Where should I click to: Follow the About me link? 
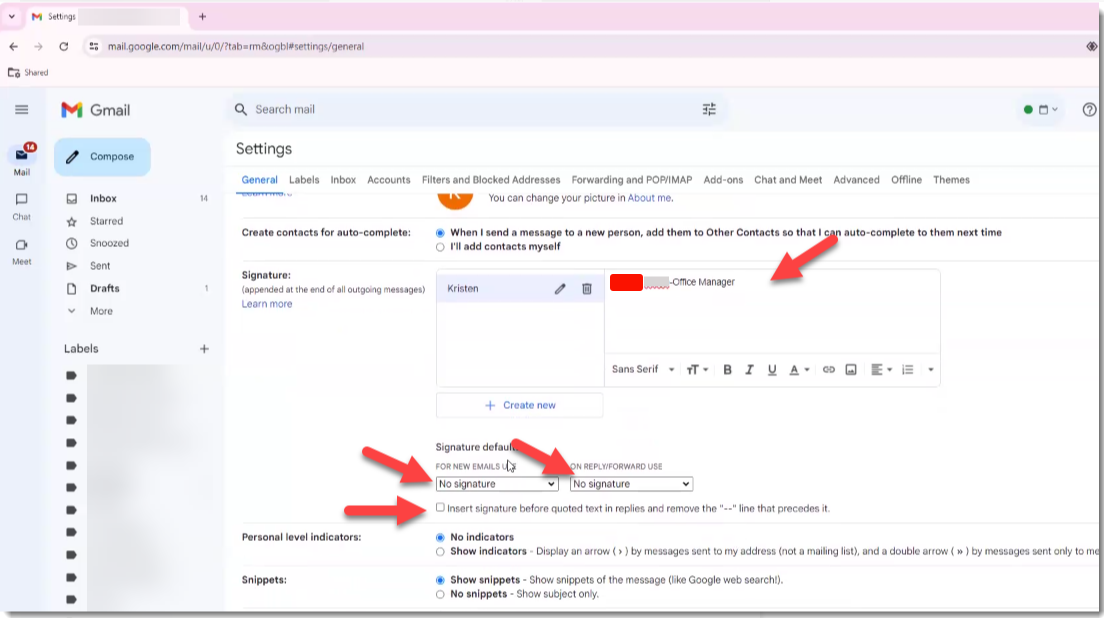649,198
